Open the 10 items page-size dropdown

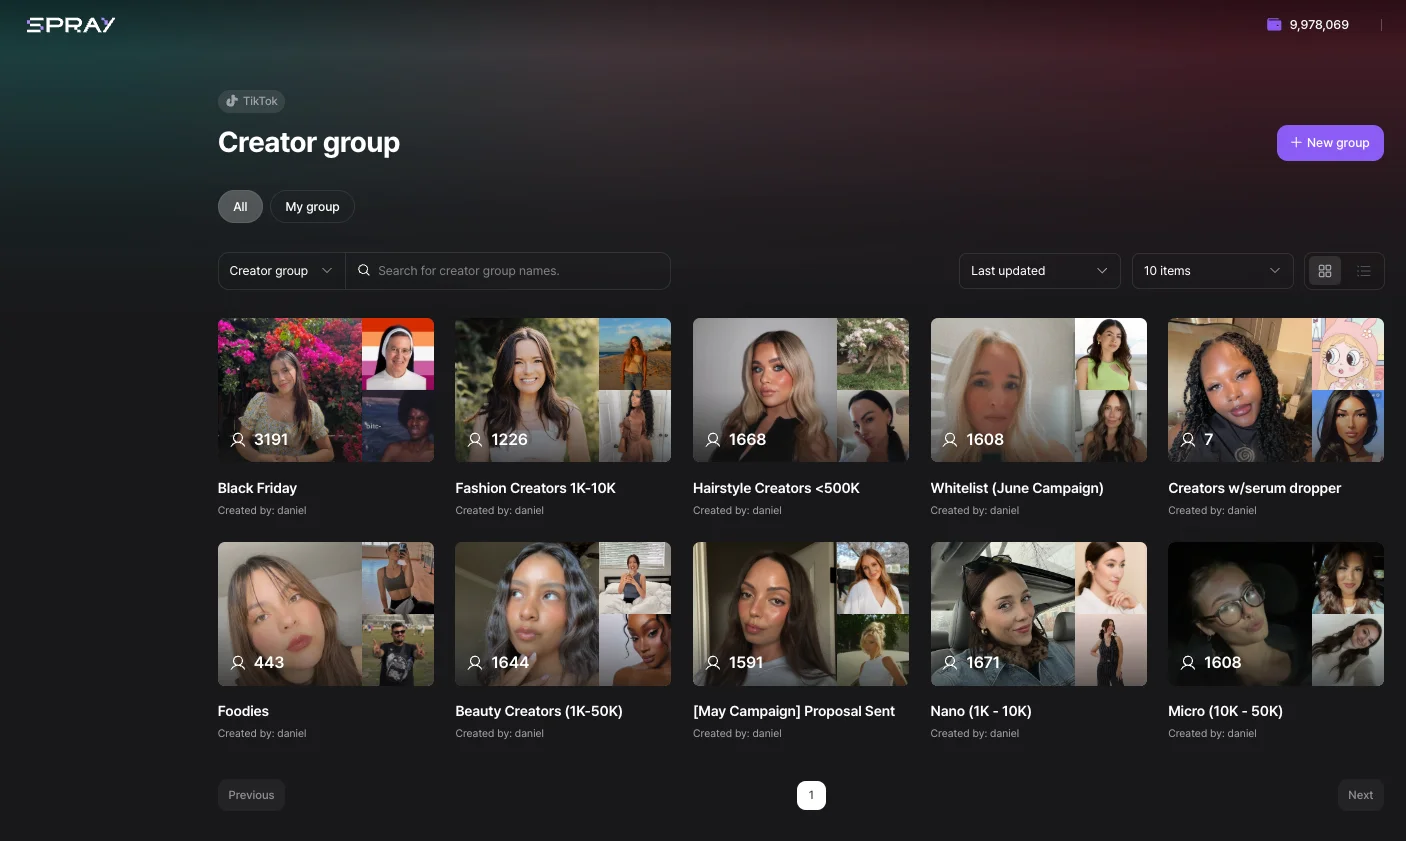1212,271
